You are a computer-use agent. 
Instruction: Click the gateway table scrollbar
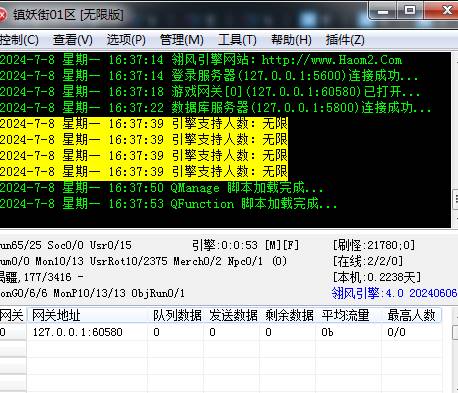coord(455,350)
